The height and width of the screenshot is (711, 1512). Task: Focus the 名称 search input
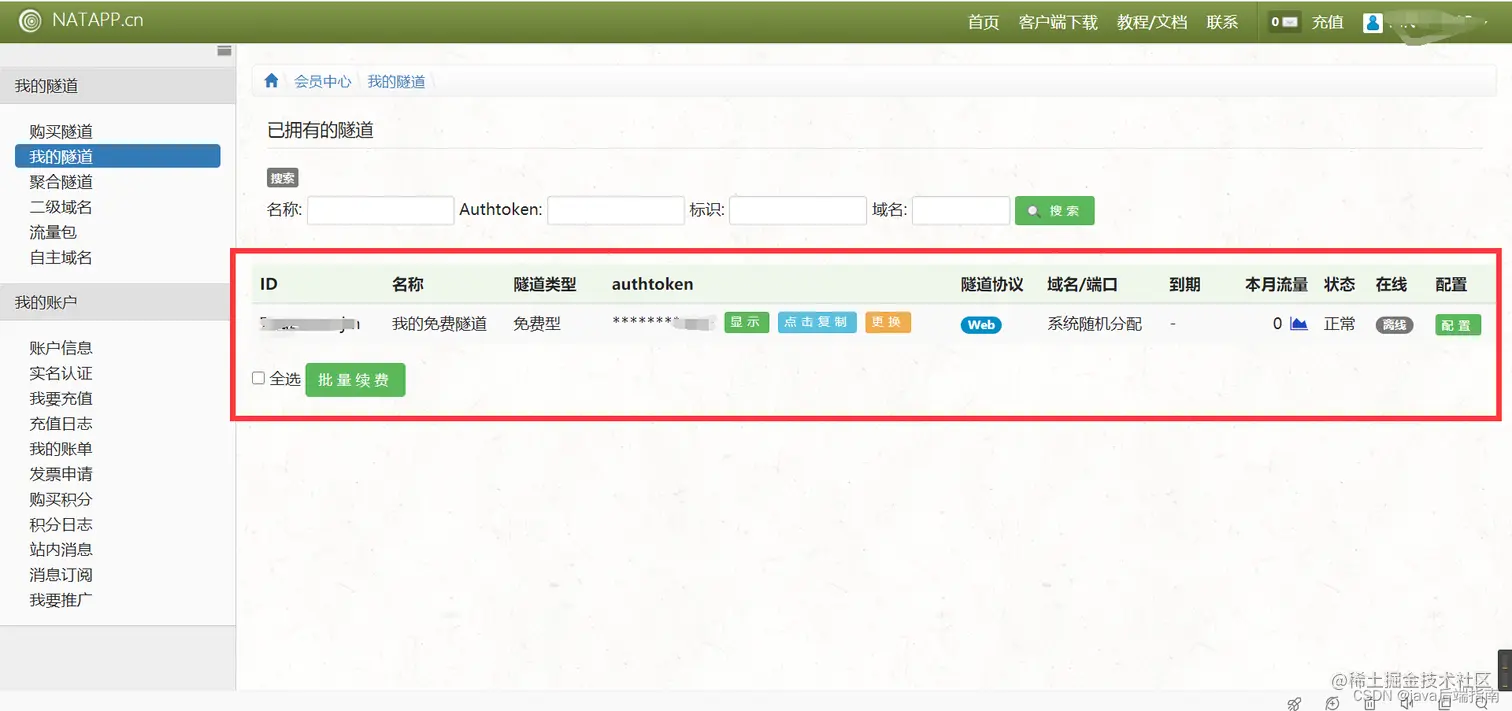381,210
